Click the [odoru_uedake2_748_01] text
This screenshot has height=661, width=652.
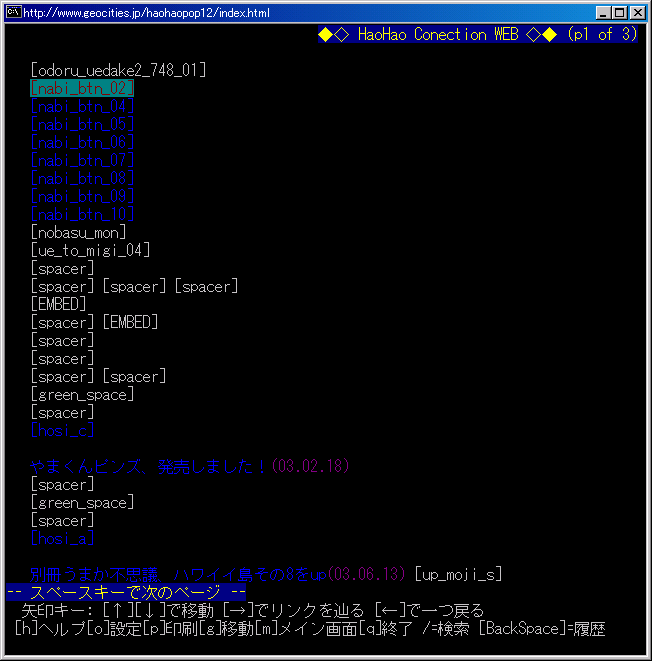coord(118,70)
